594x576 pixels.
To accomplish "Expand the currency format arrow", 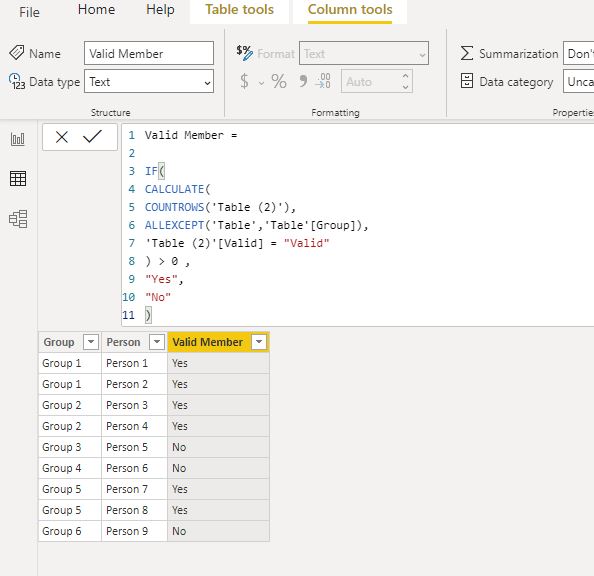I will coord(261,83).
